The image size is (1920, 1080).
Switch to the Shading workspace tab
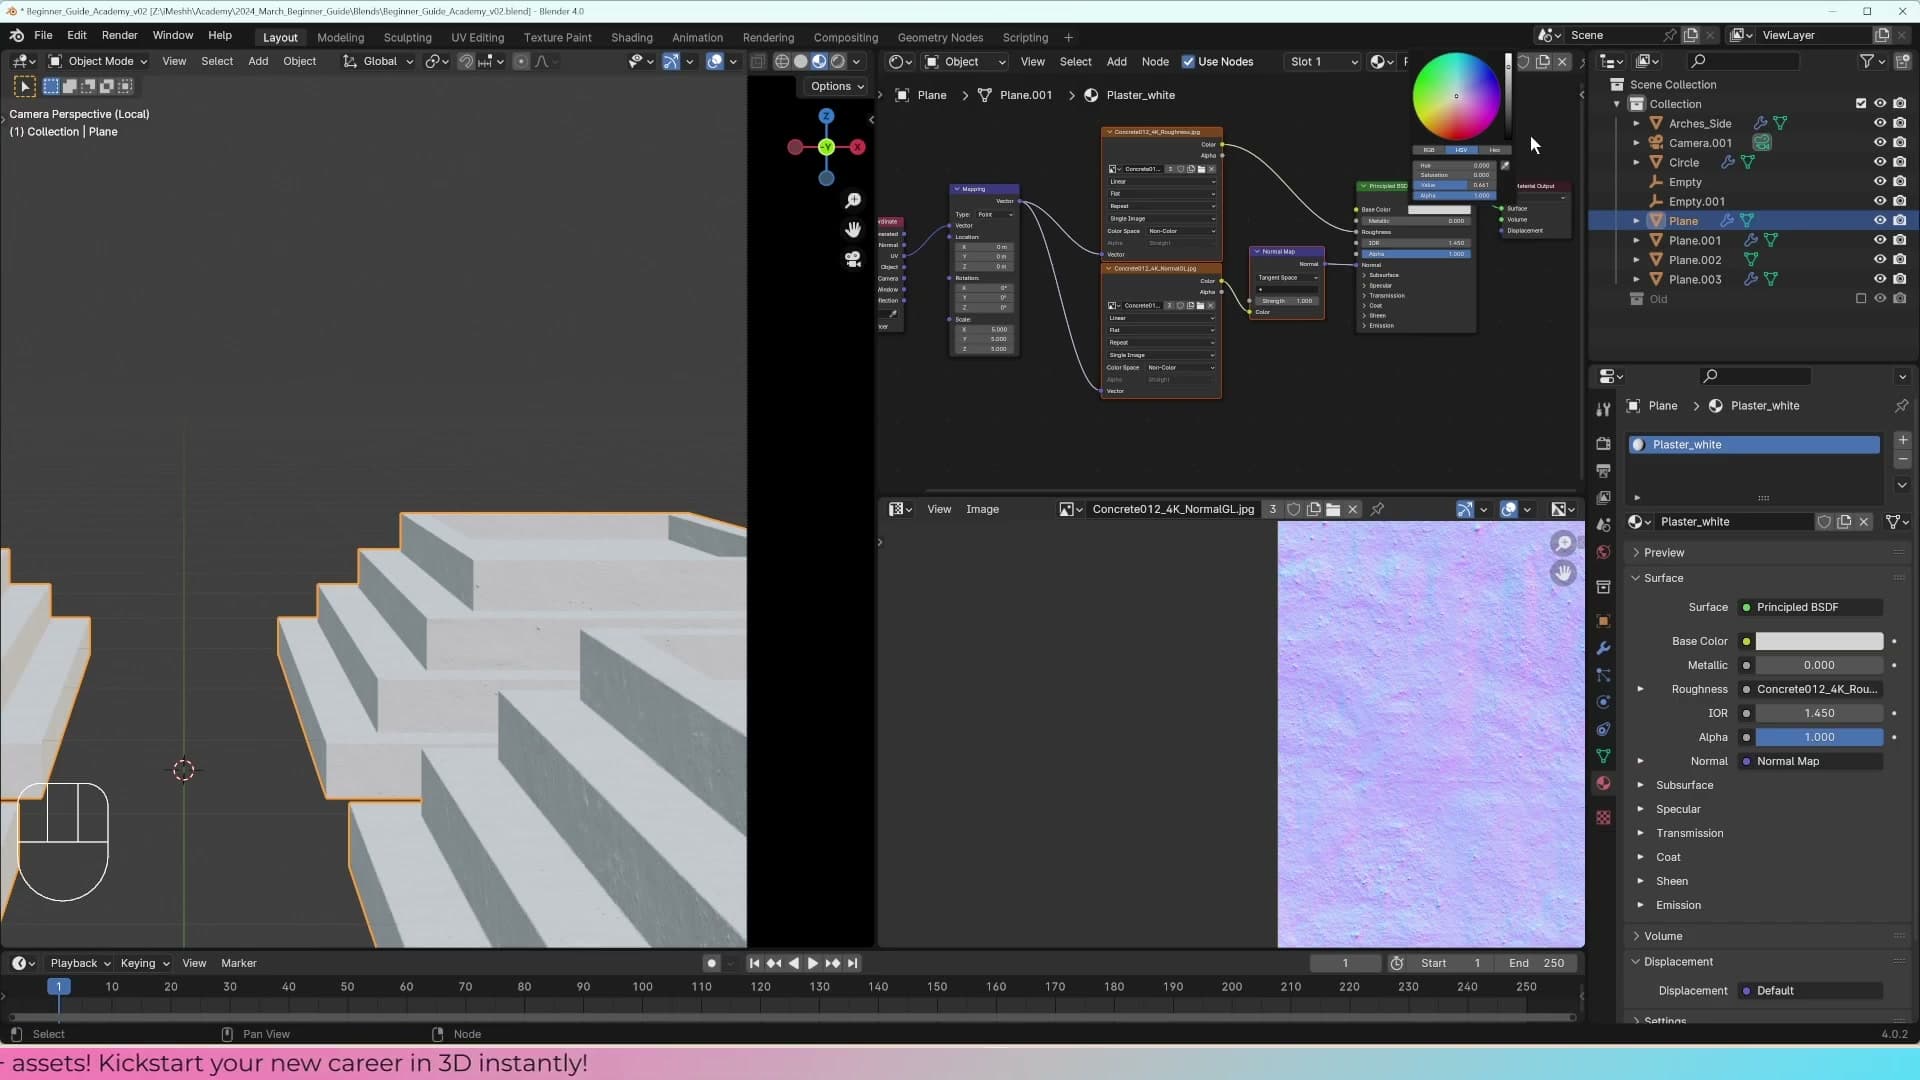tap(632, 38)
